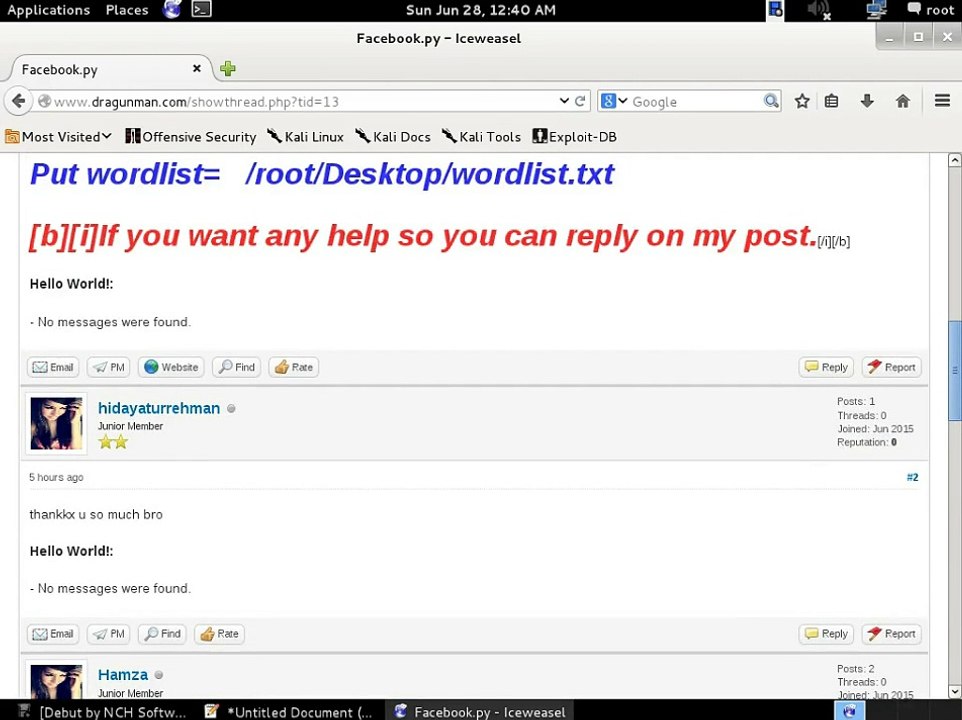Show bookmarks list icon

(831, 101)
